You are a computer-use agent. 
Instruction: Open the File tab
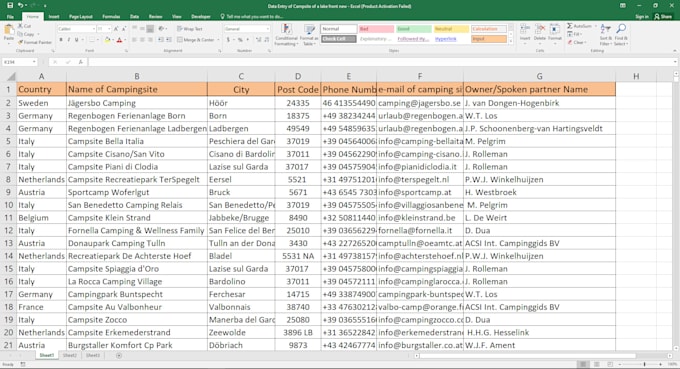[x=10, y=16]
